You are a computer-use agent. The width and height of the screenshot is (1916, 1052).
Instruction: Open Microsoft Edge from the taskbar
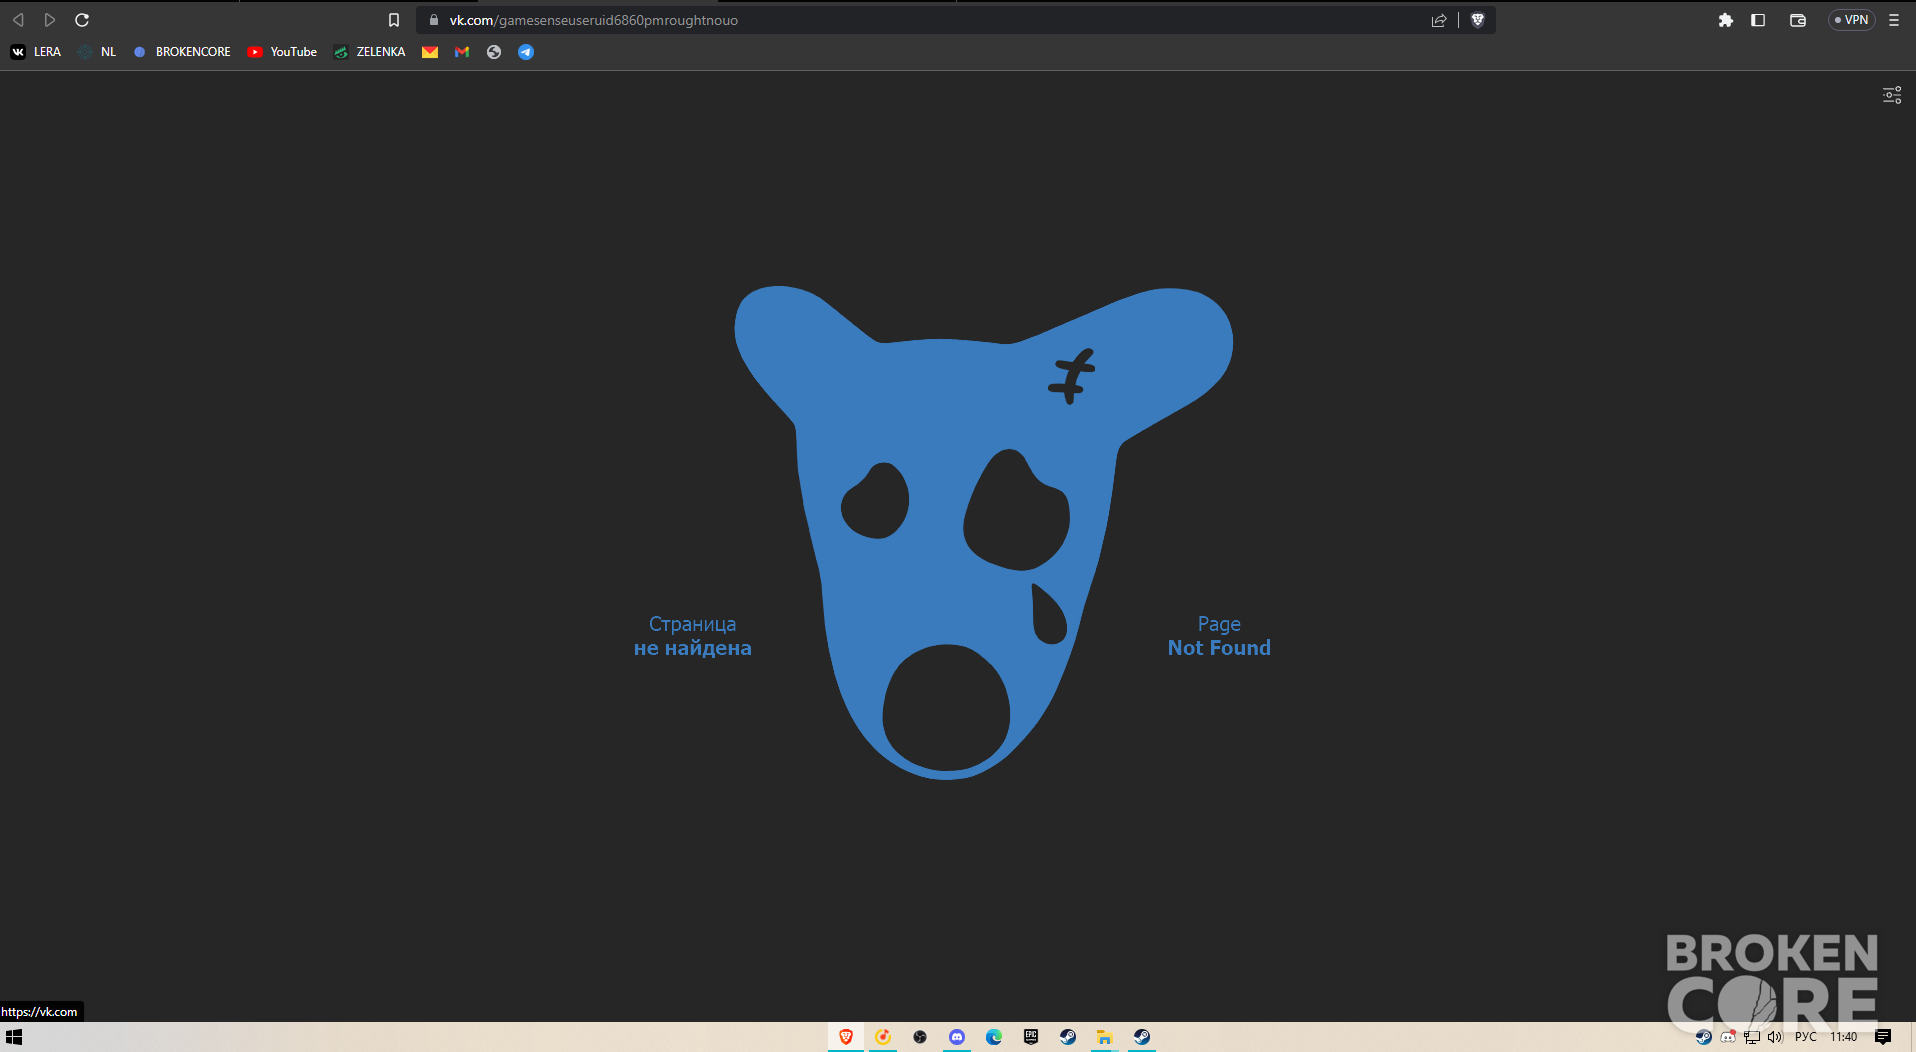(994, 1037)
